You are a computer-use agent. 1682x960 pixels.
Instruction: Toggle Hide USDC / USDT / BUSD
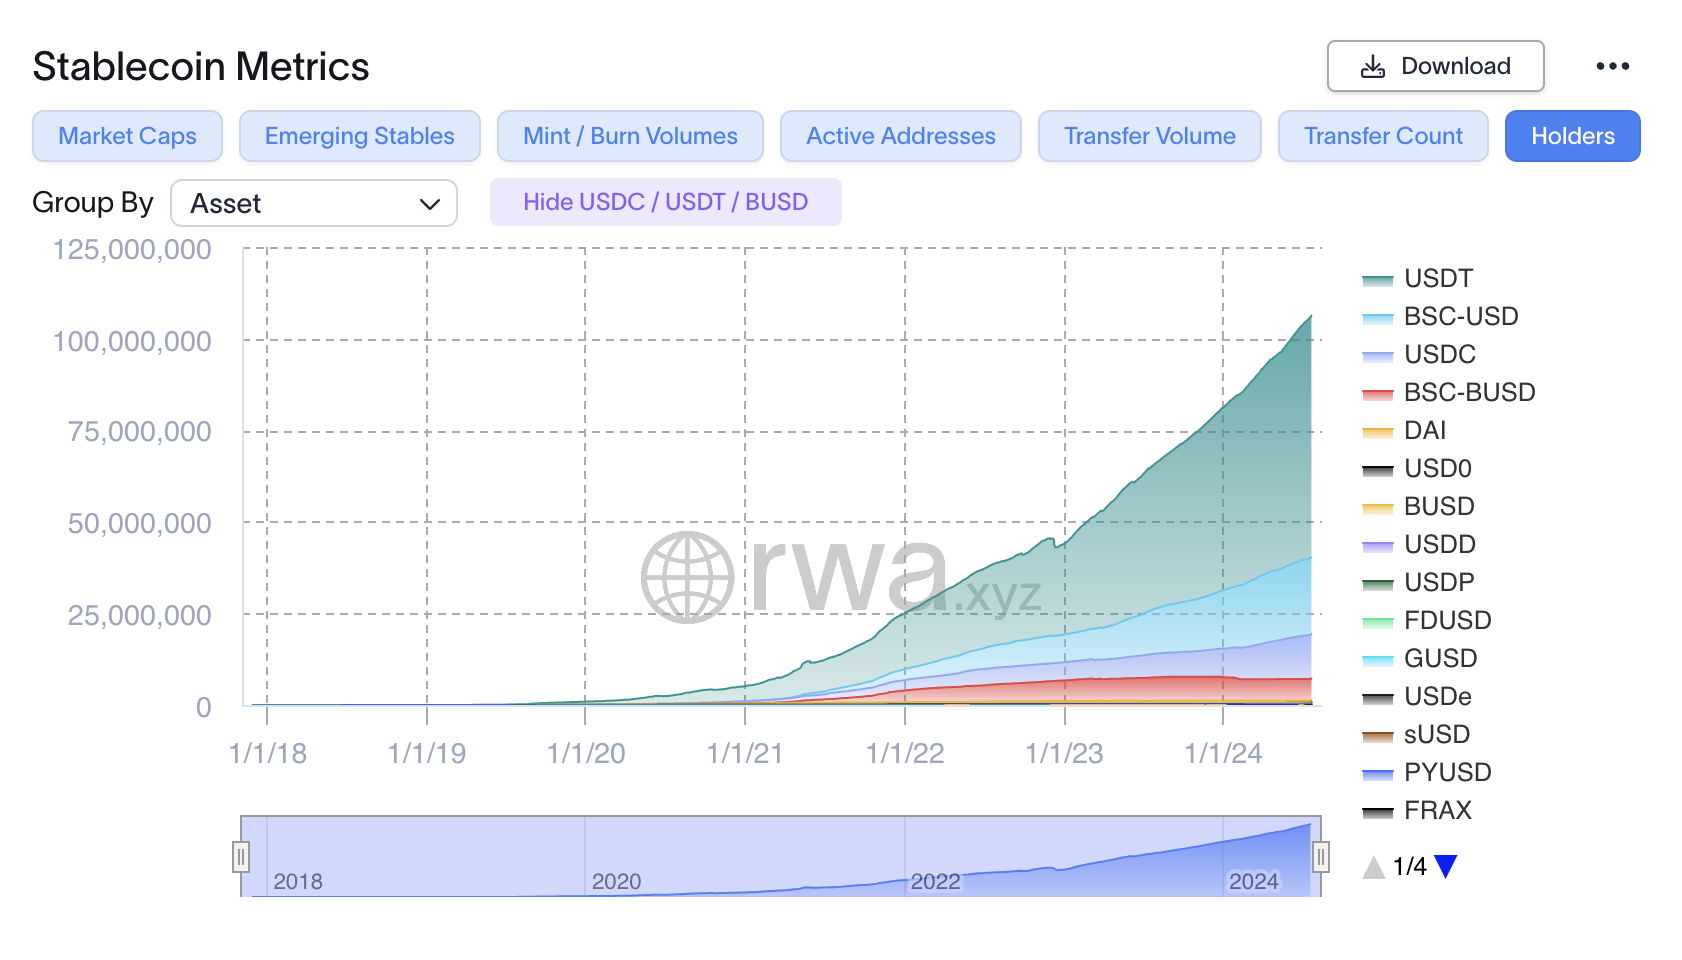tap(665, 202)
